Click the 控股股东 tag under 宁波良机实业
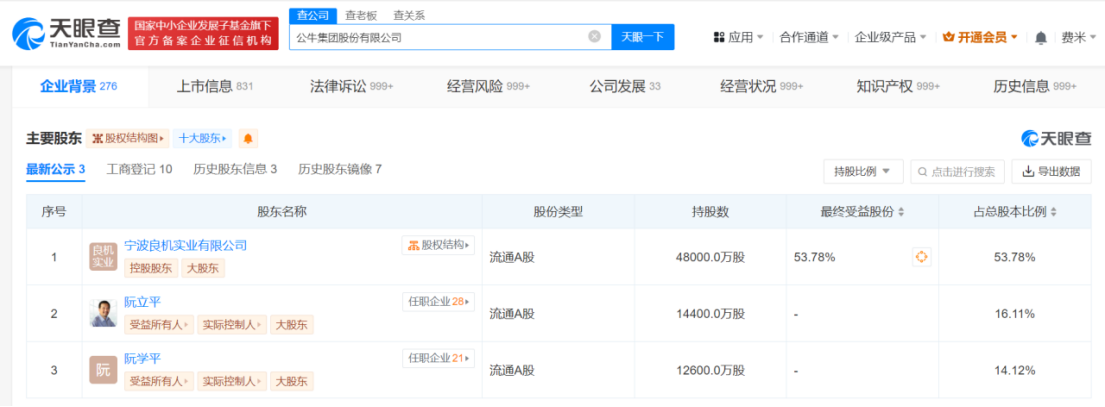The height and width of the screenshot is (407, 1105). click(x=152, y=268)
